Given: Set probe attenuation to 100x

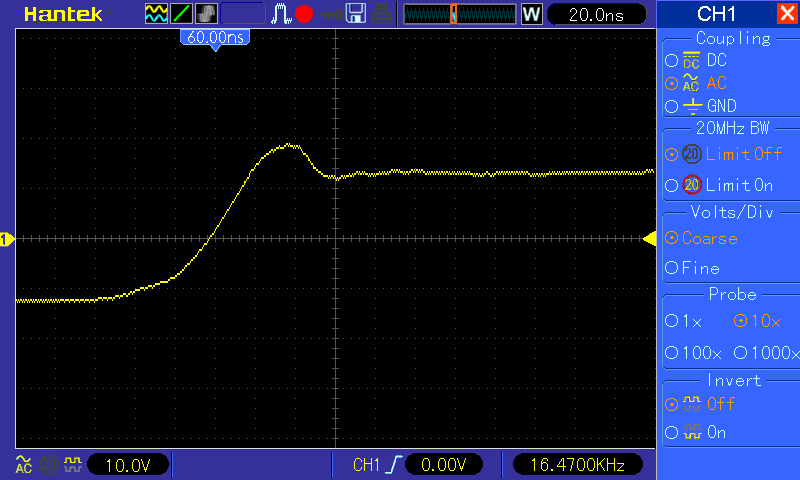Looking at the screenshot, I should tap(693, 352).
